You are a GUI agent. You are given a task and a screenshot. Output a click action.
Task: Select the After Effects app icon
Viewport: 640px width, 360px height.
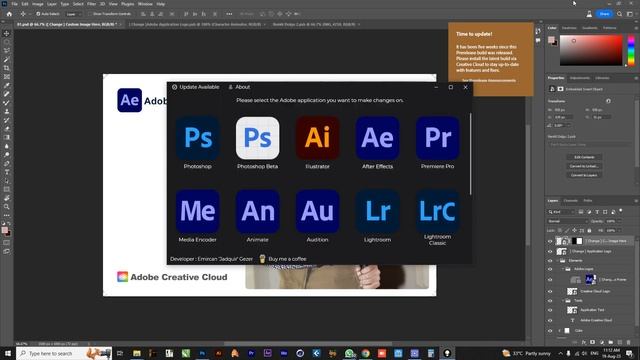[x=378, y=138]
